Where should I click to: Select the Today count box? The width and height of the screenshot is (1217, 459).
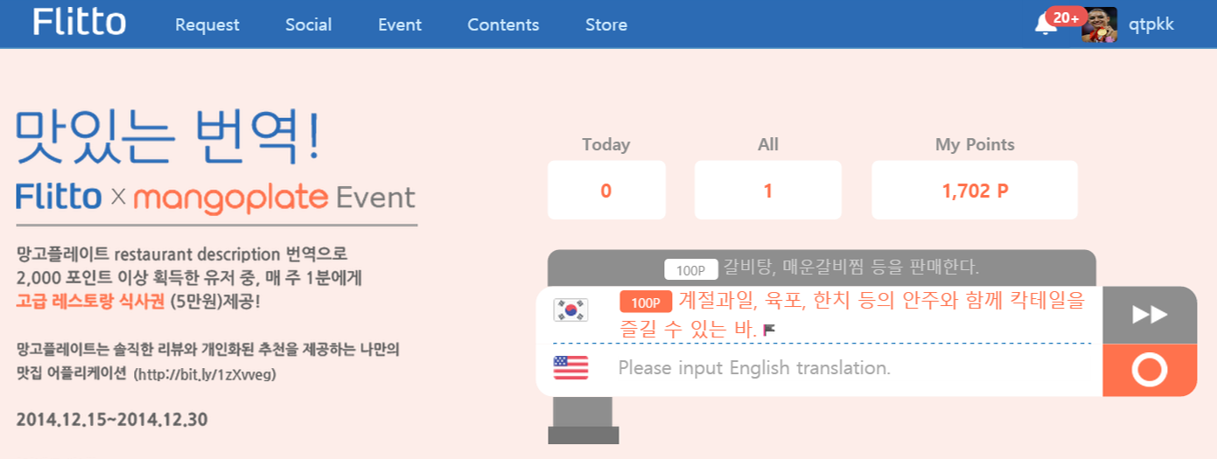point(606,190)
